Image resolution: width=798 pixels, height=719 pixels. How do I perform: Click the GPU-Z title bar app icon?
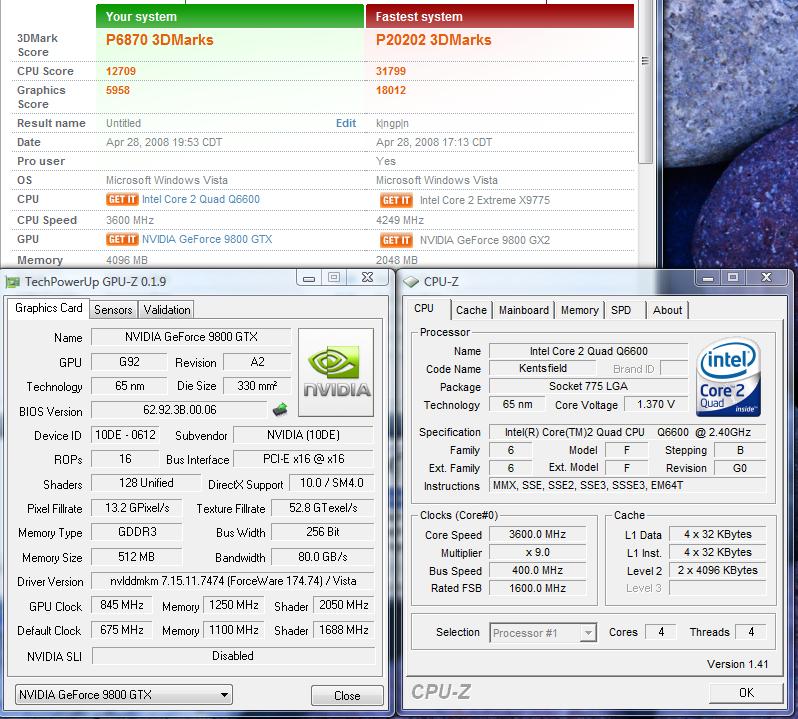(13, 282)
